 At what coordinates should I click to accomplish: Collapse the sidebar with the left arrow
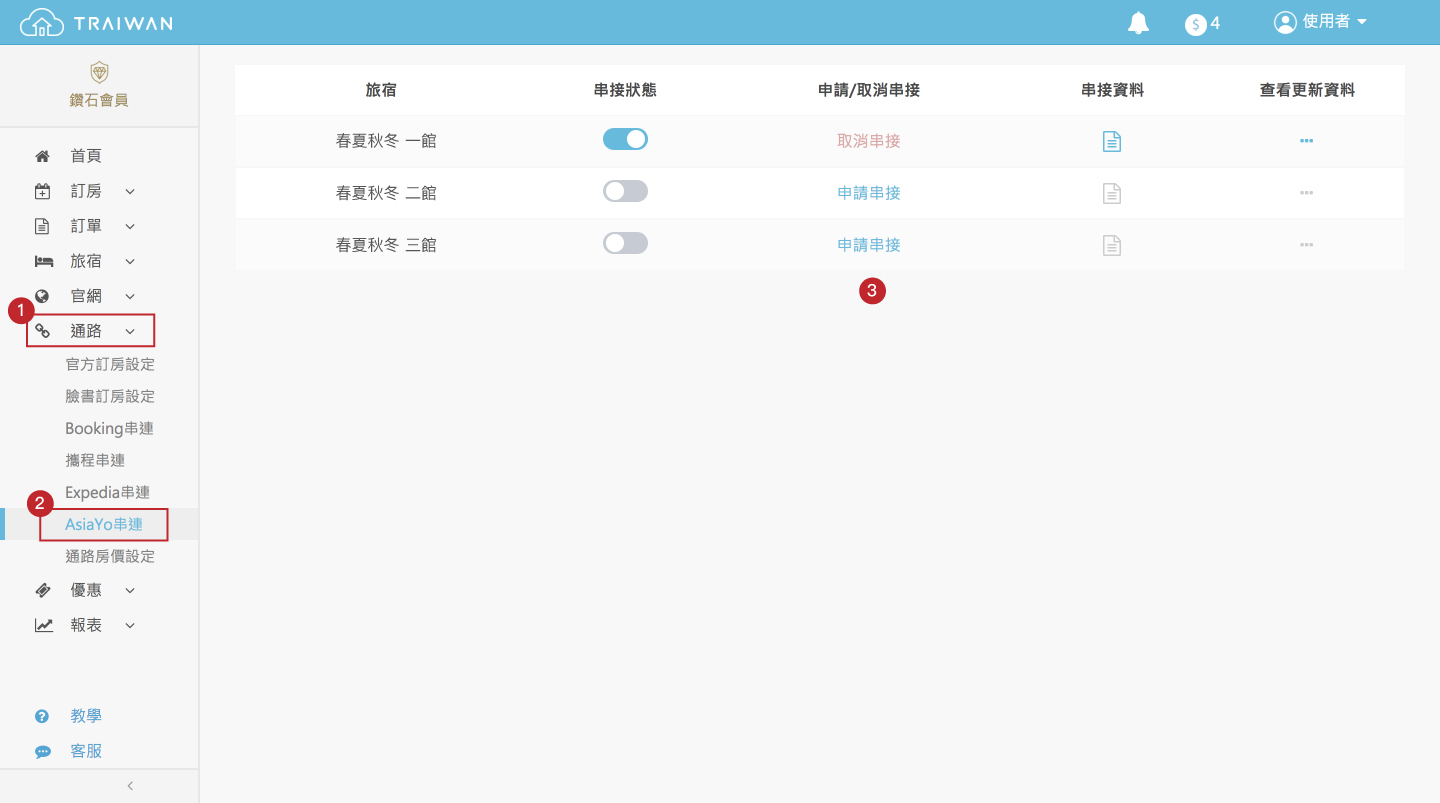[130, 786]
